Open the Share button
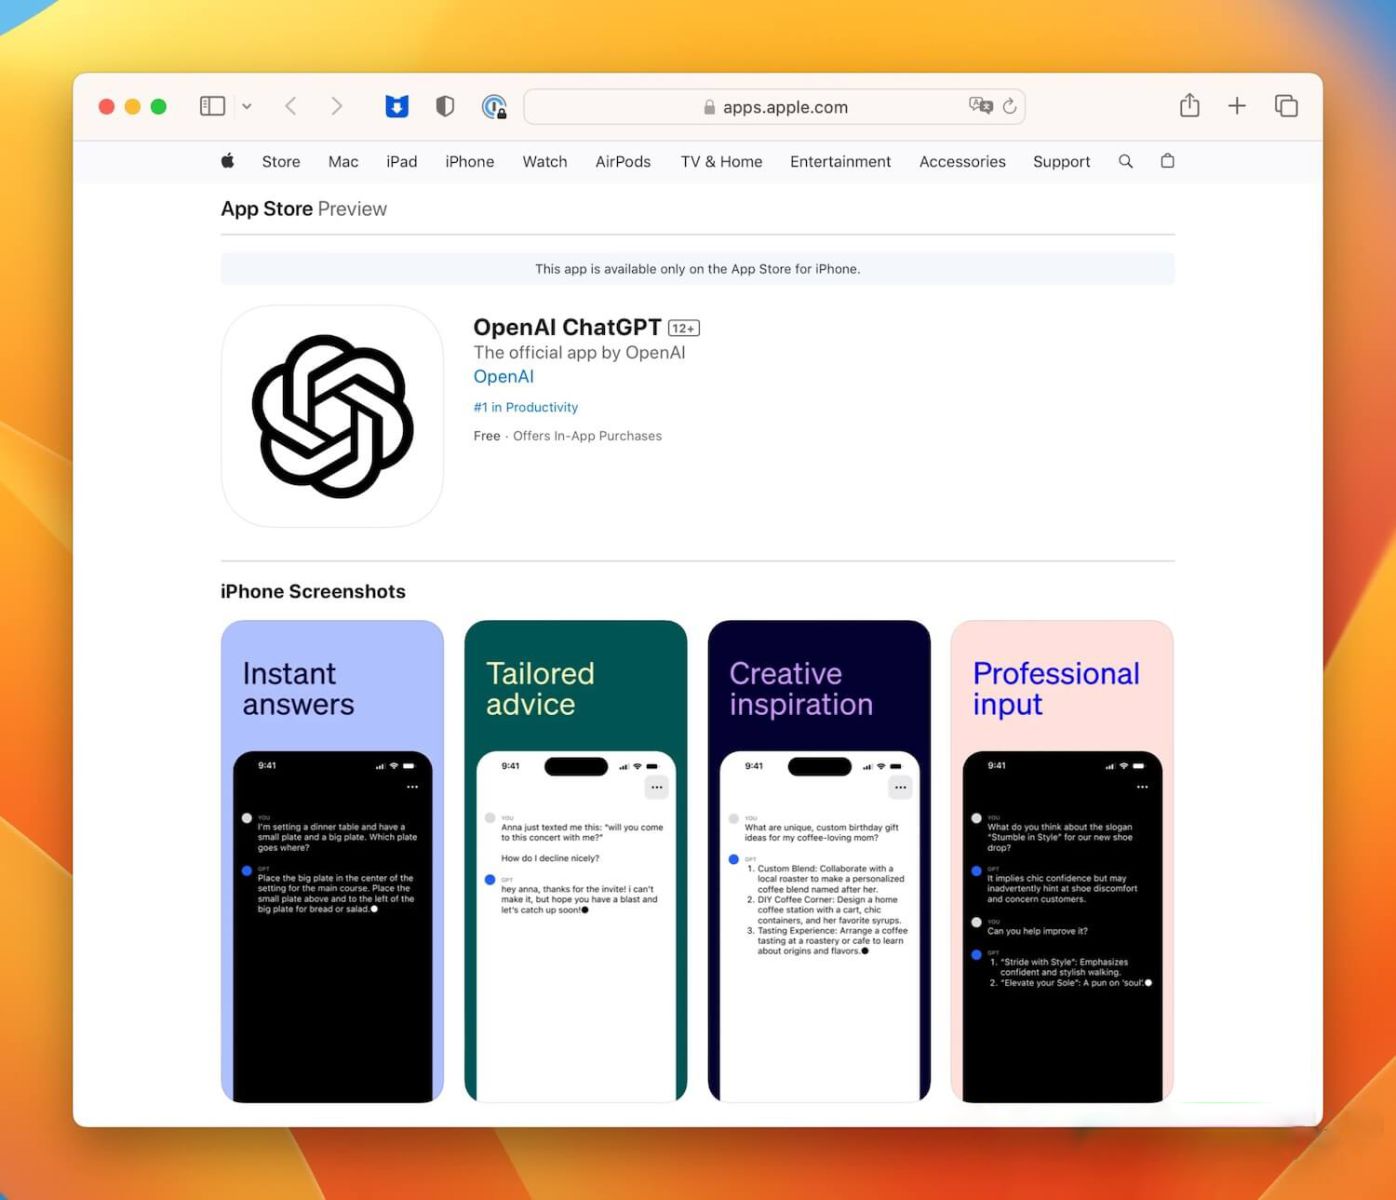 pyautogui.click(x=1189, y=105)
